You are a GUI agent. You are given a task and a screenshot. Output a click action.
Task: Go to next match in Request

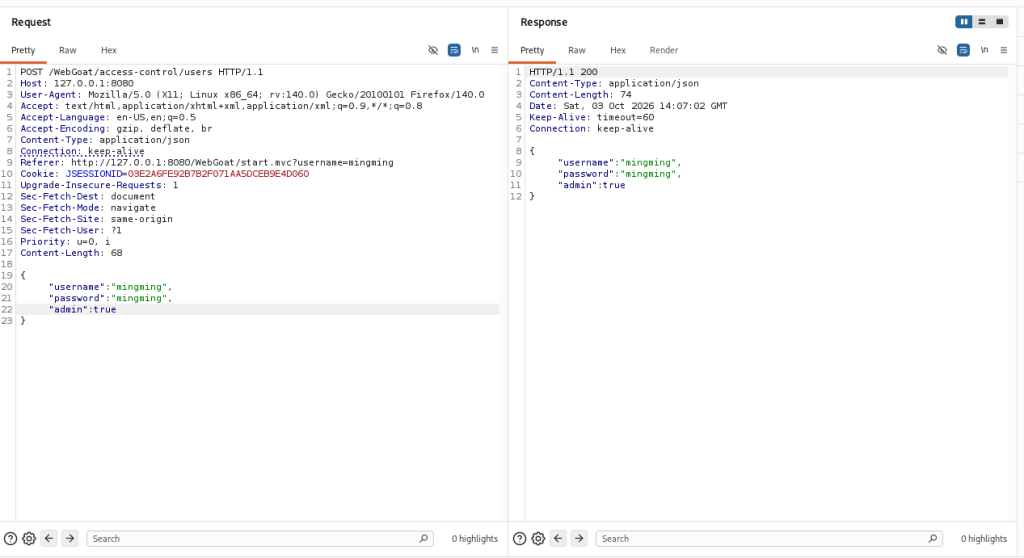(70, 538)
